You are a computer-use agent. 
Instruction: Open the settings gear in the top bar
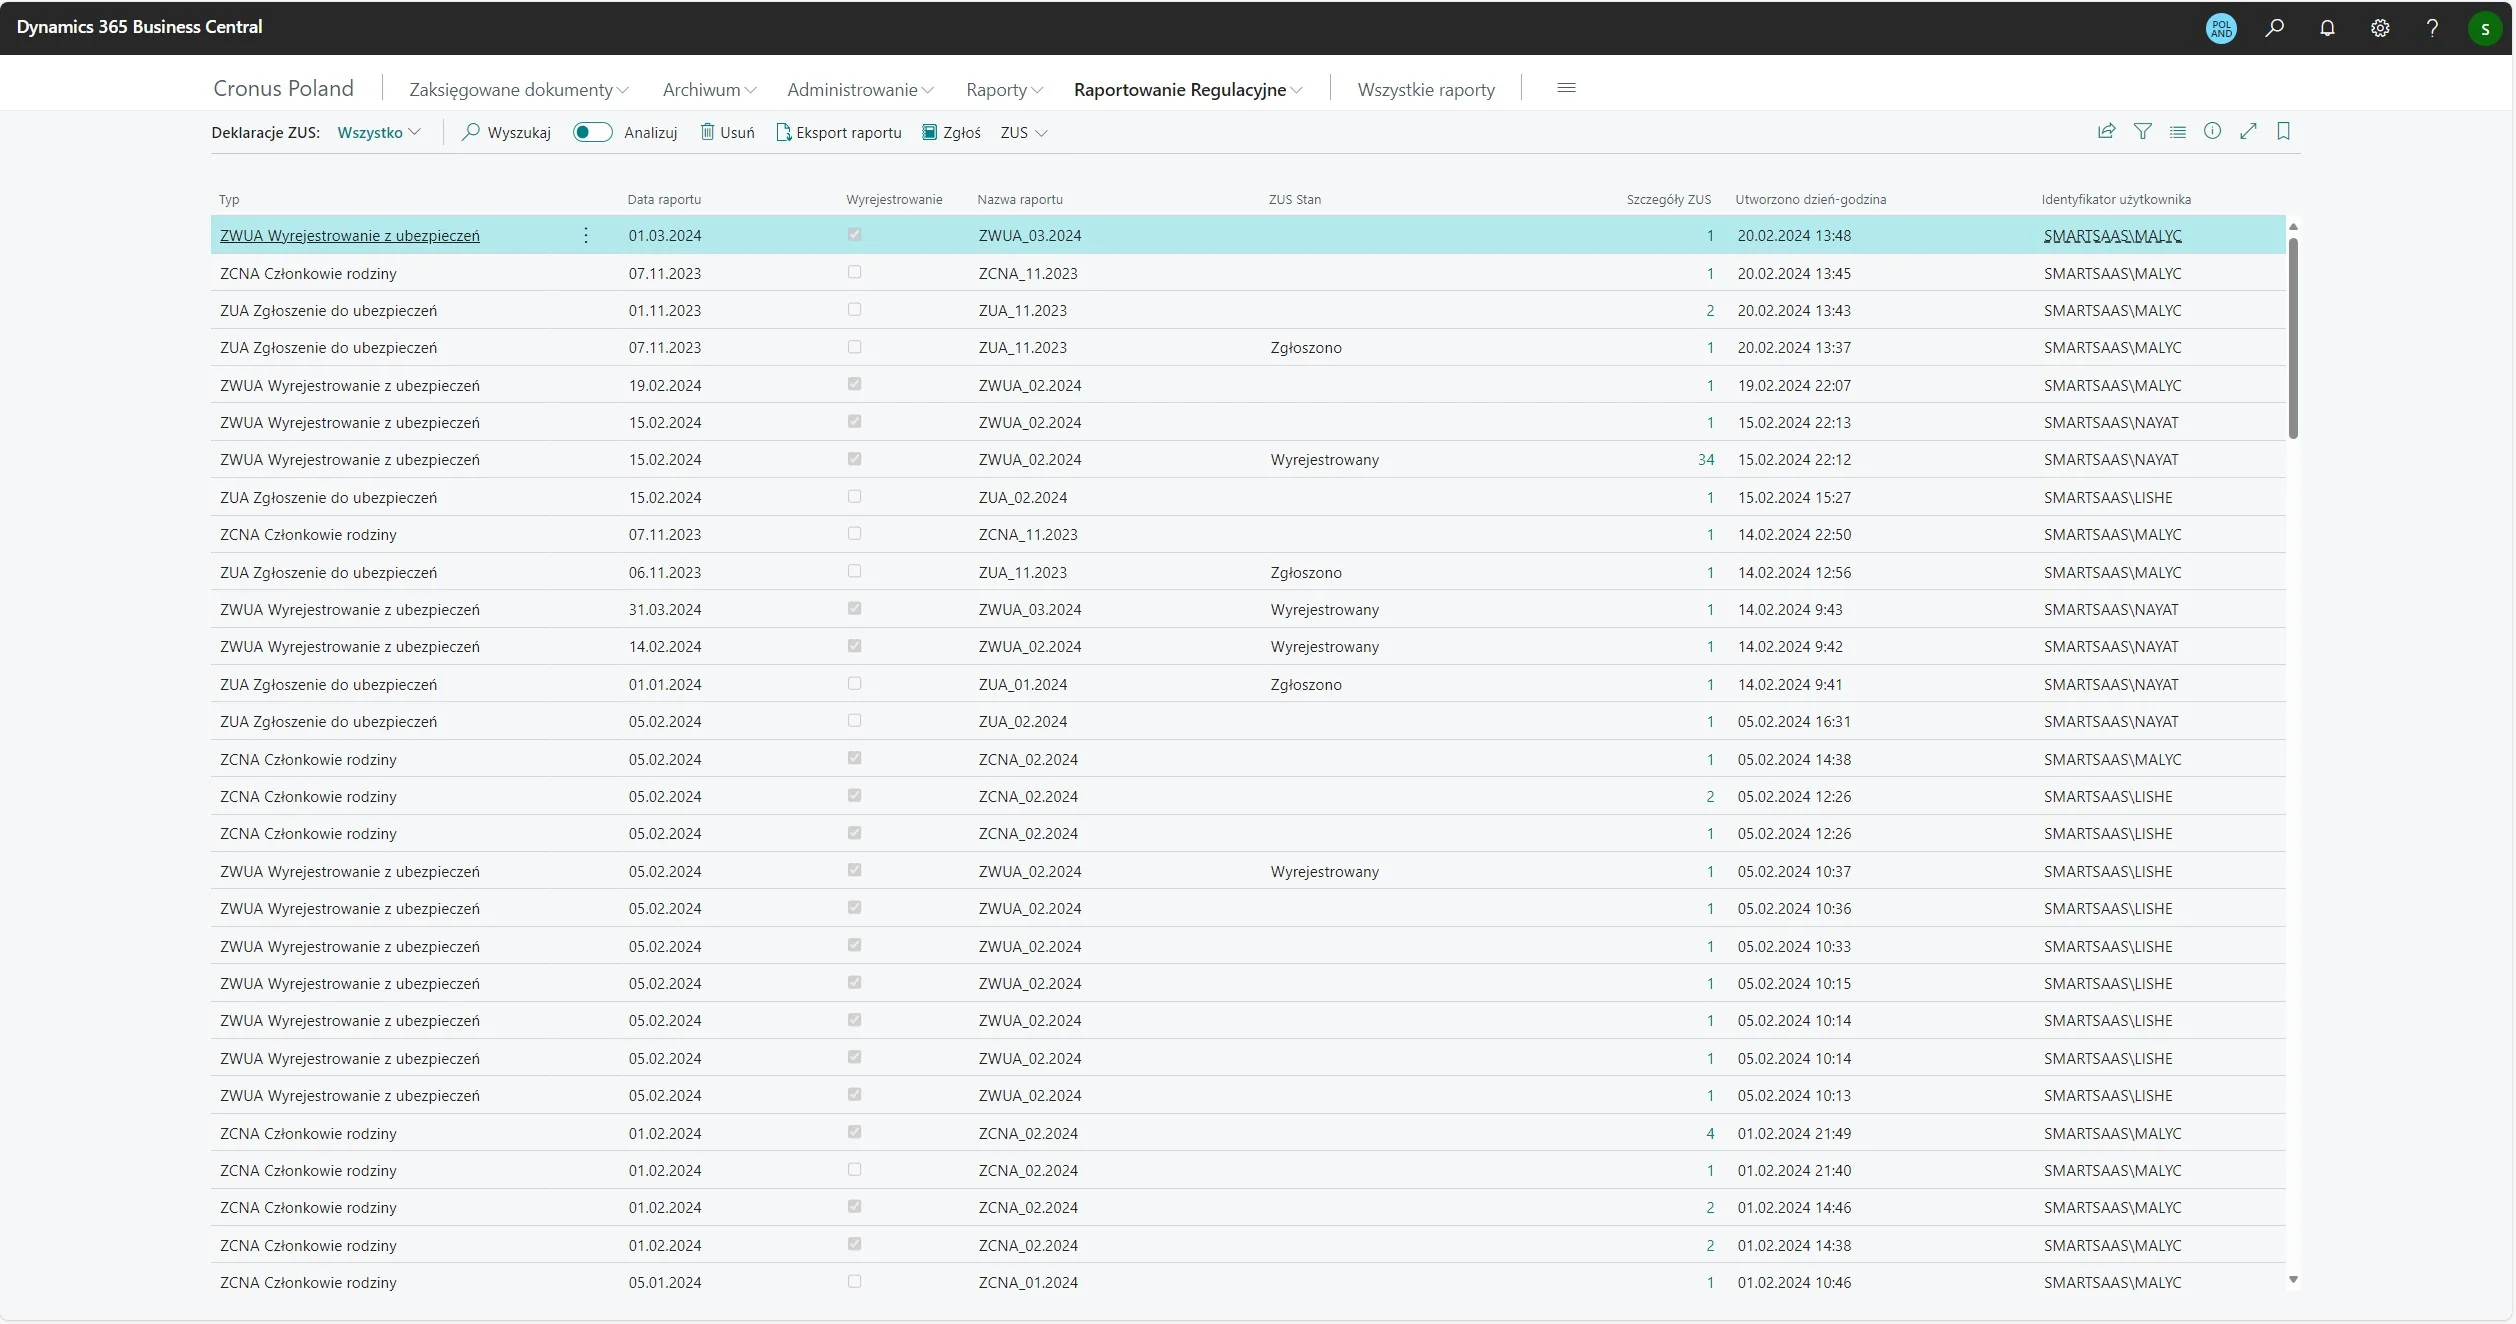(2380, 28)
